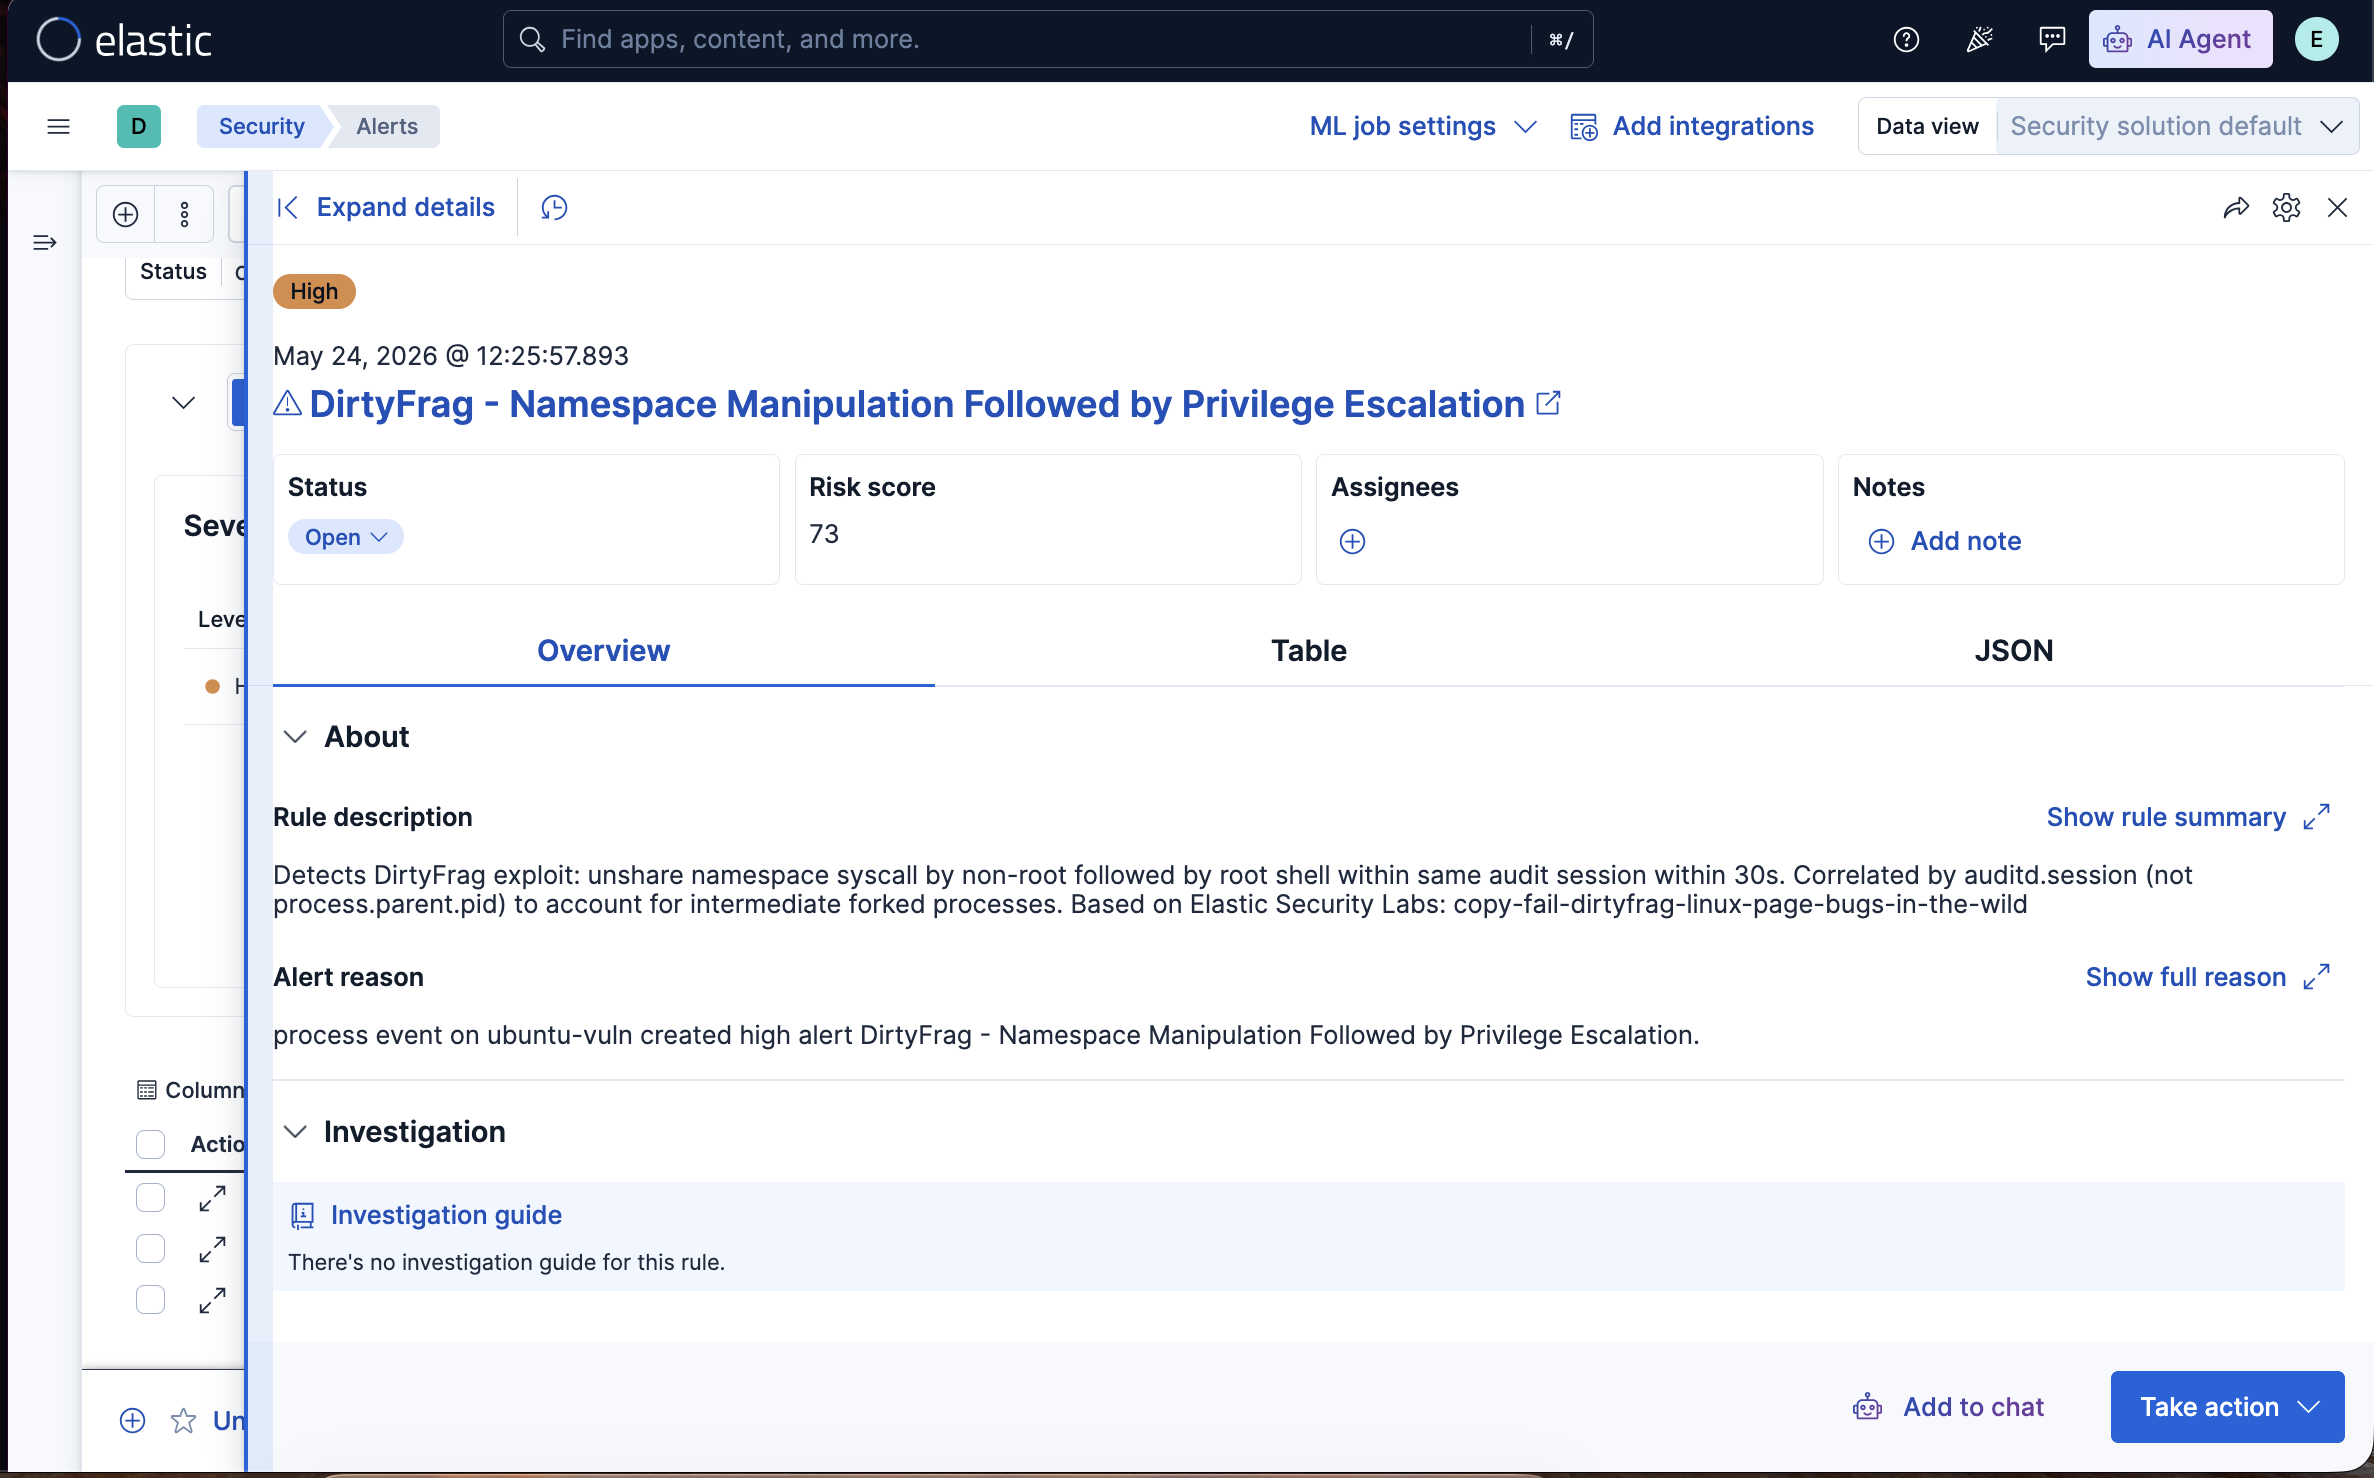Click the alert timestamp May 24, 2026

pyautogui.click(x=451, y=356)
